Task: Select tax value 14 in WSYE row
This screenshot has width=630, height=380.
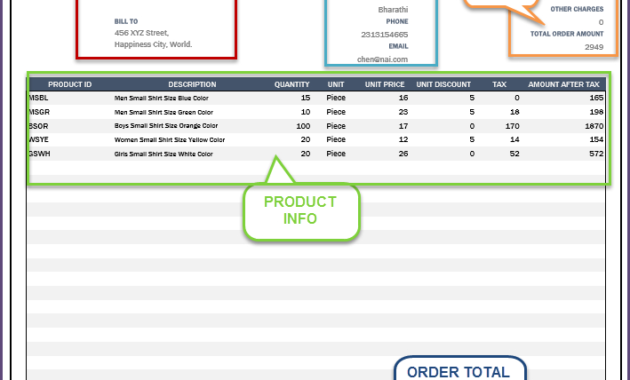Action: [x=515, y=139]
